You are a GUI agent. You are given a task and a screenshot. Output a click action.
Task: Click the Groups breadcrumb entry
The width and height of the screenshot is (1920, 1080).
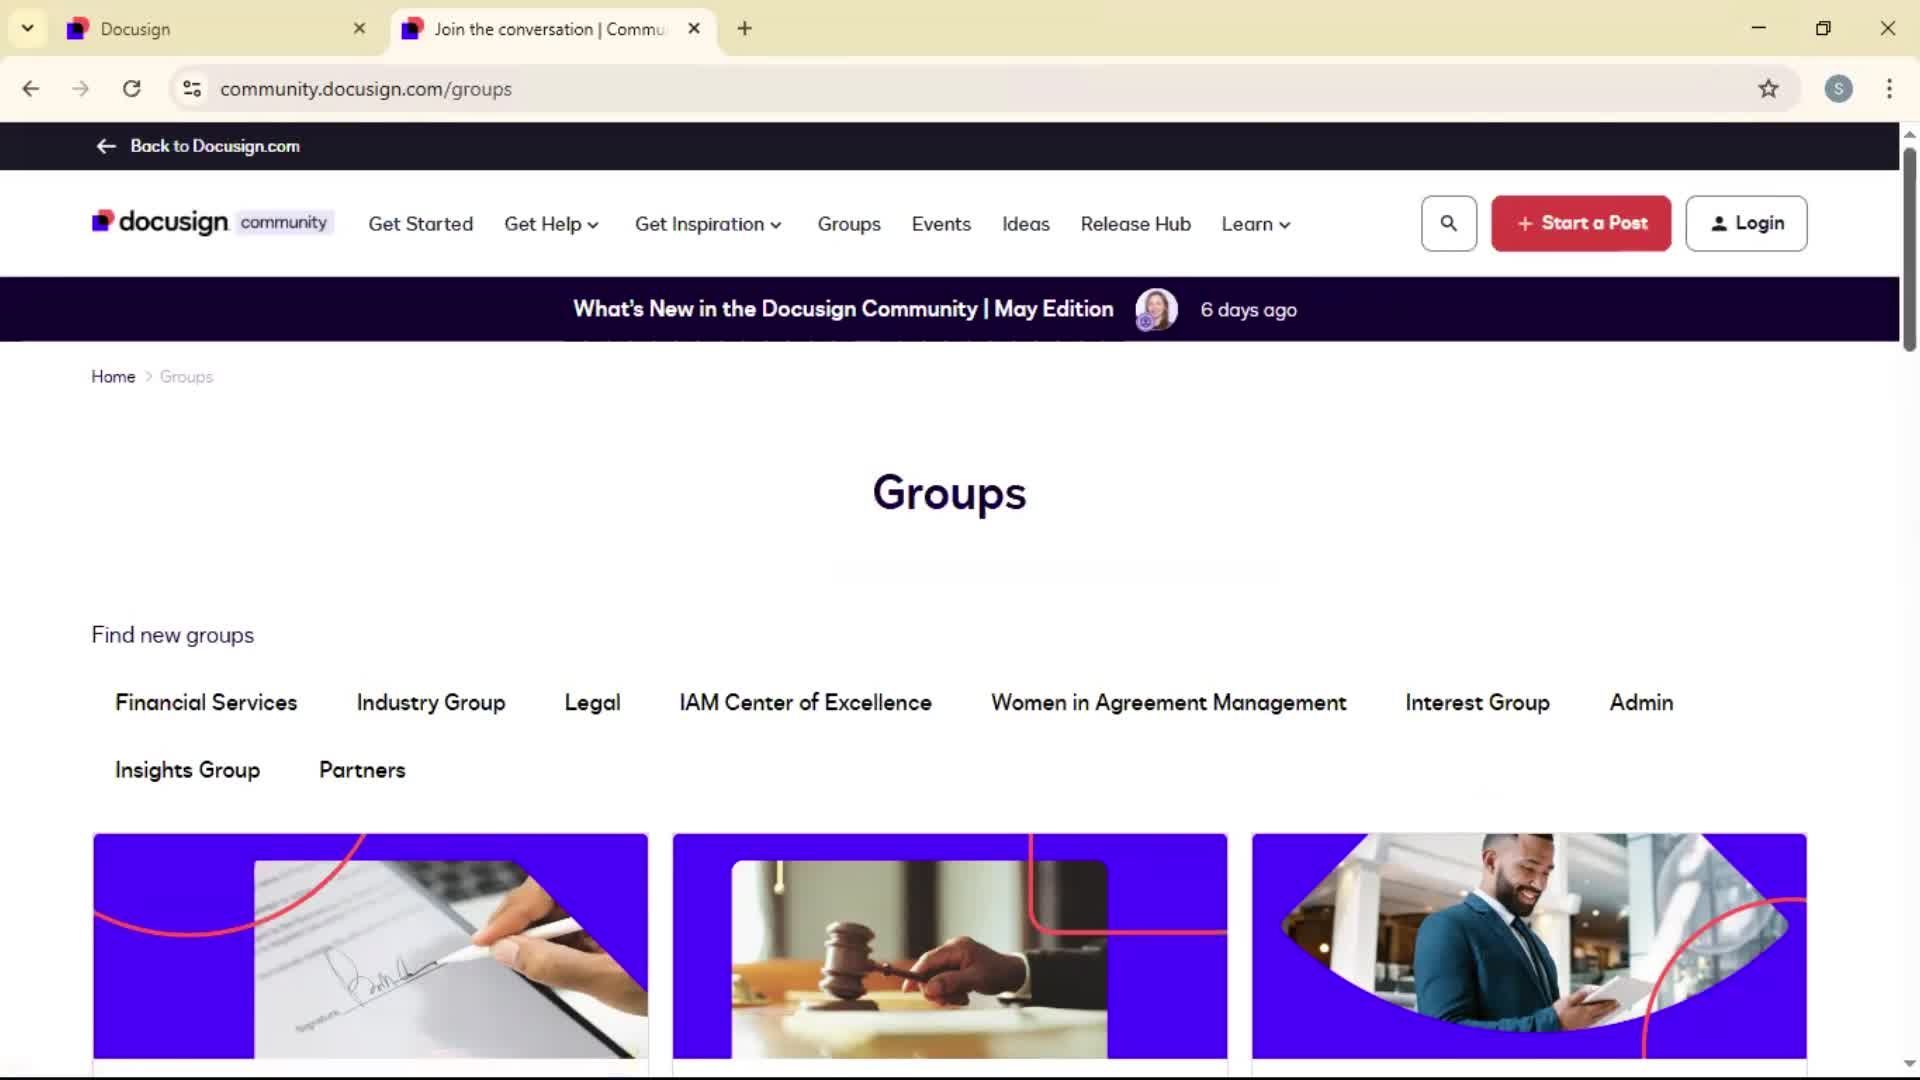[x=186, y=377]
